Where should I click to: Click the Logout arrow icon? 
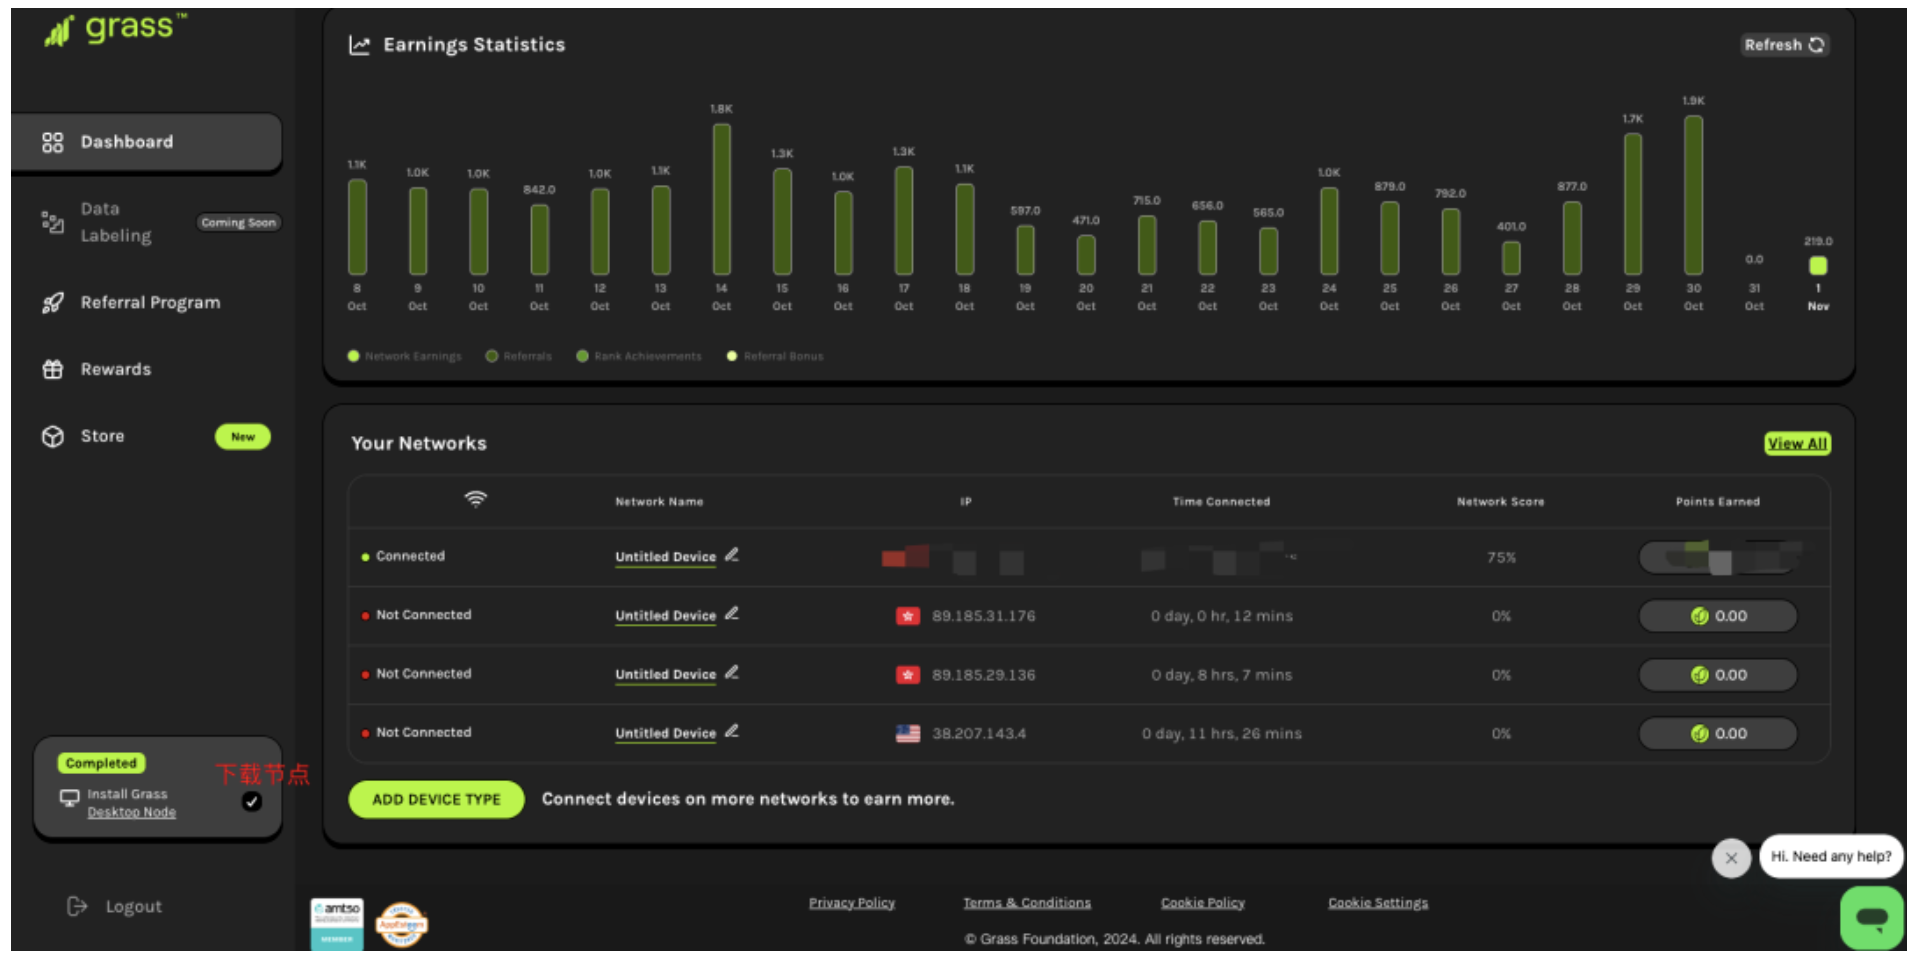coord(77,906)
